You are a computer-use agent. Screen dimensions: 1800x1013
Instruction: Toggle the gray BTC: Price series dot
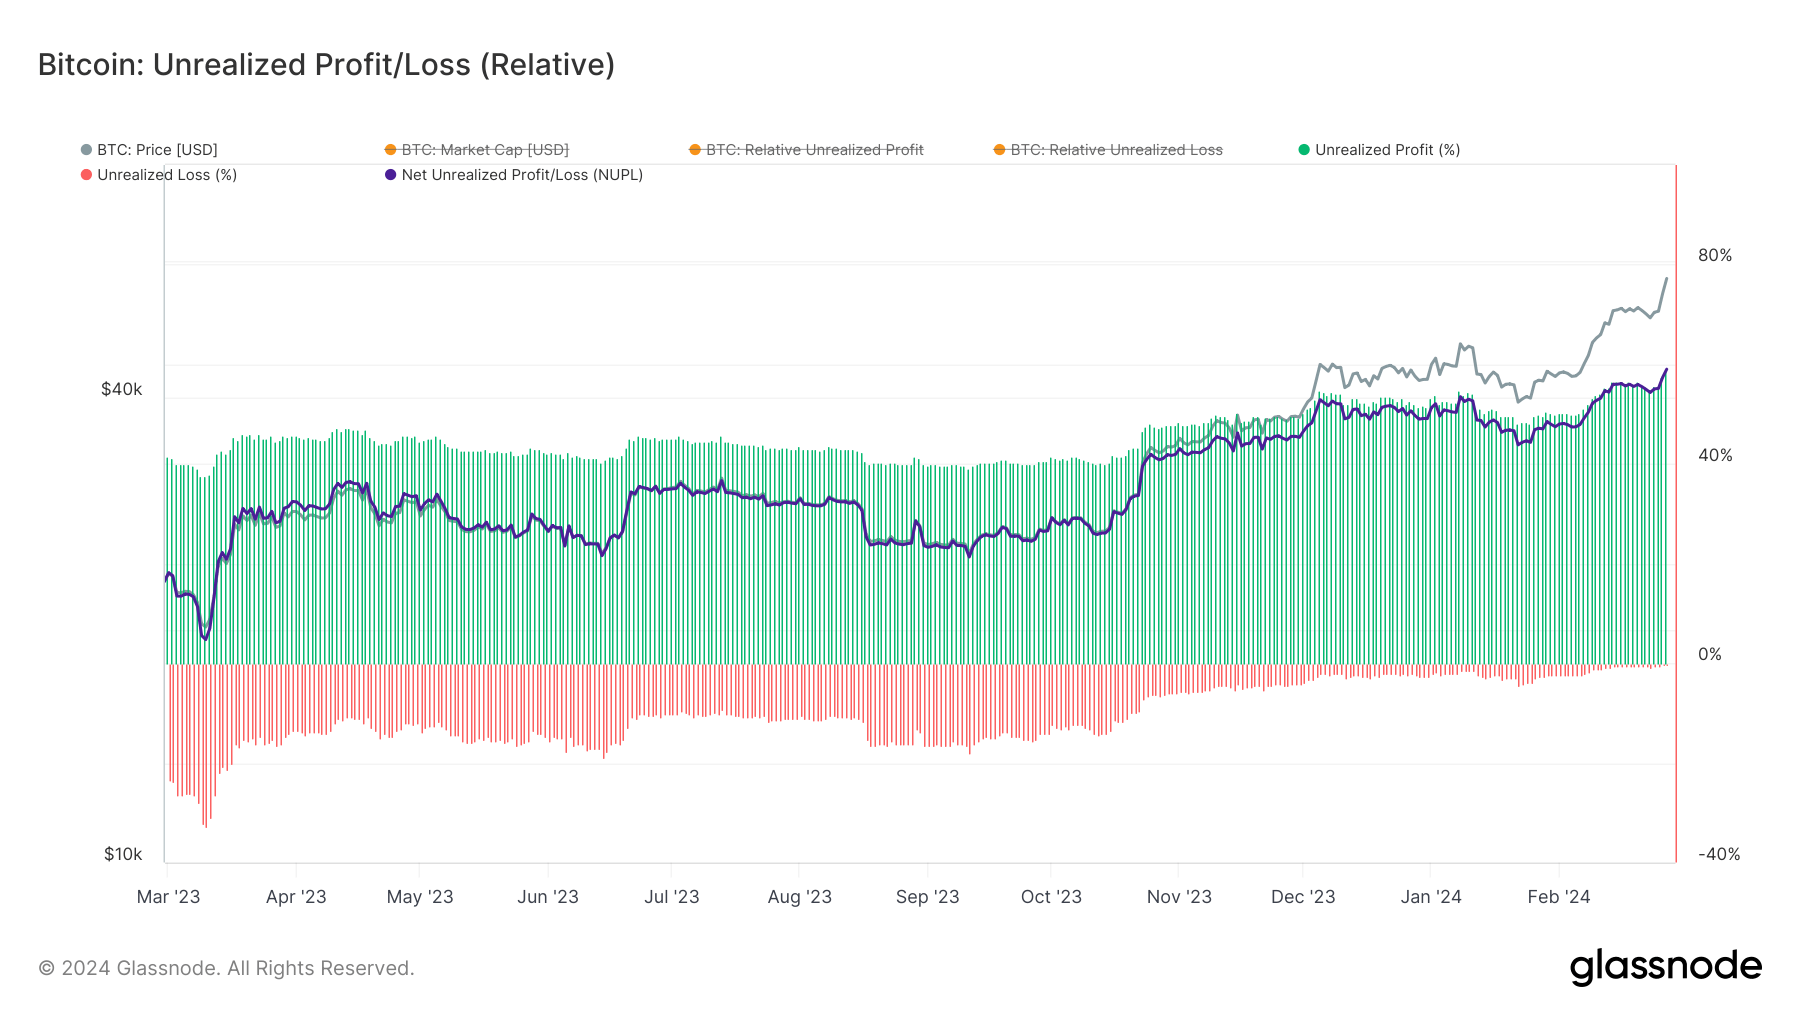tap(87, 149)
